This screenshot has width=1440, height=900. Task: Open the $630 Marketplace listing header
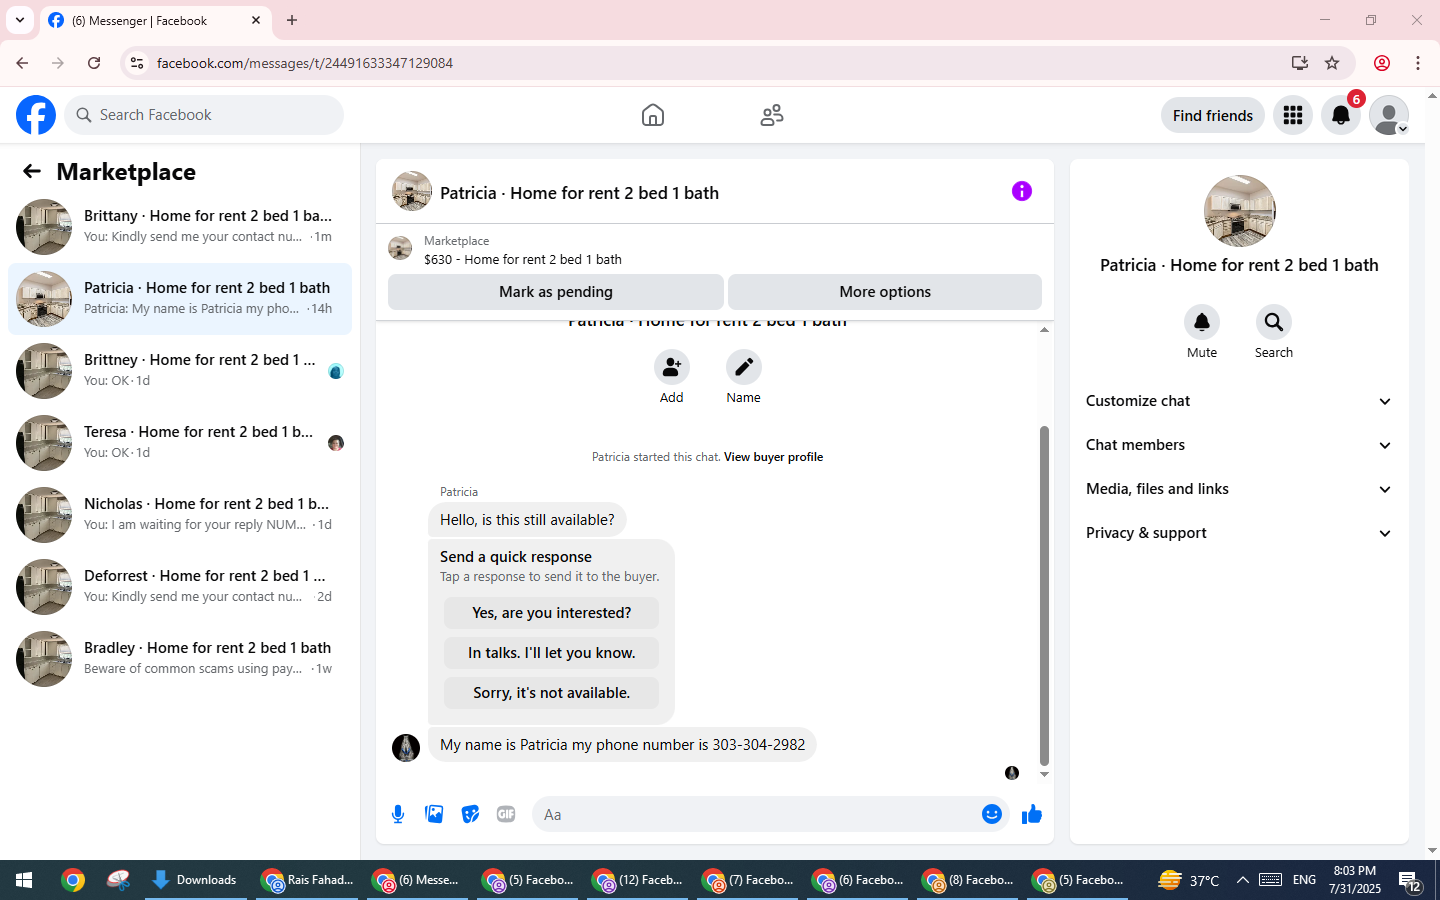point(715,250)
